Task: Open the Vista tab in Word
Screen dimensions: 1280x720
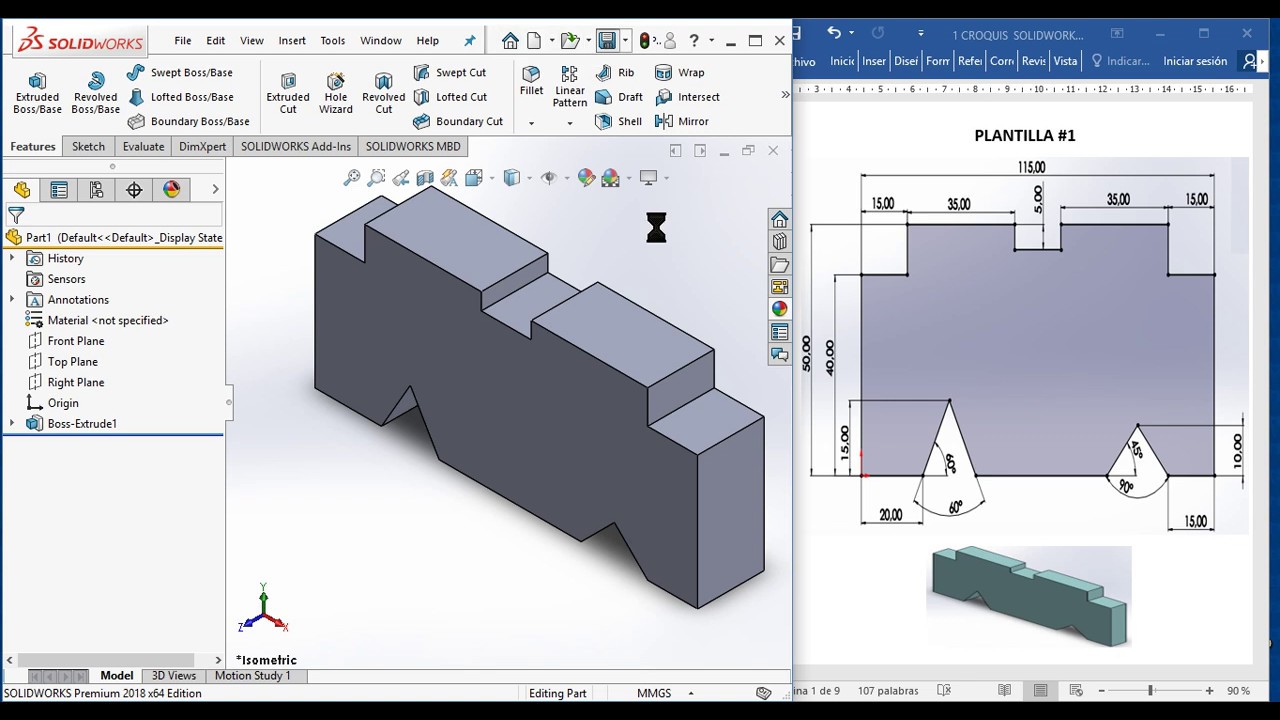Action: pyautogui.click(x=1065, y=61)
